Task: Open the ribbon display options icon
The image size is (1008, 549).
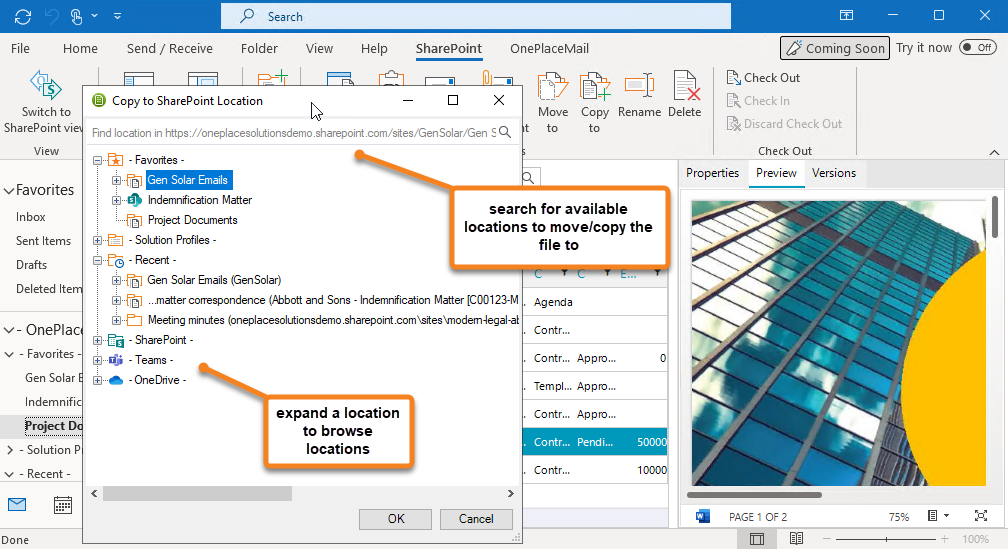Action: 847,15
